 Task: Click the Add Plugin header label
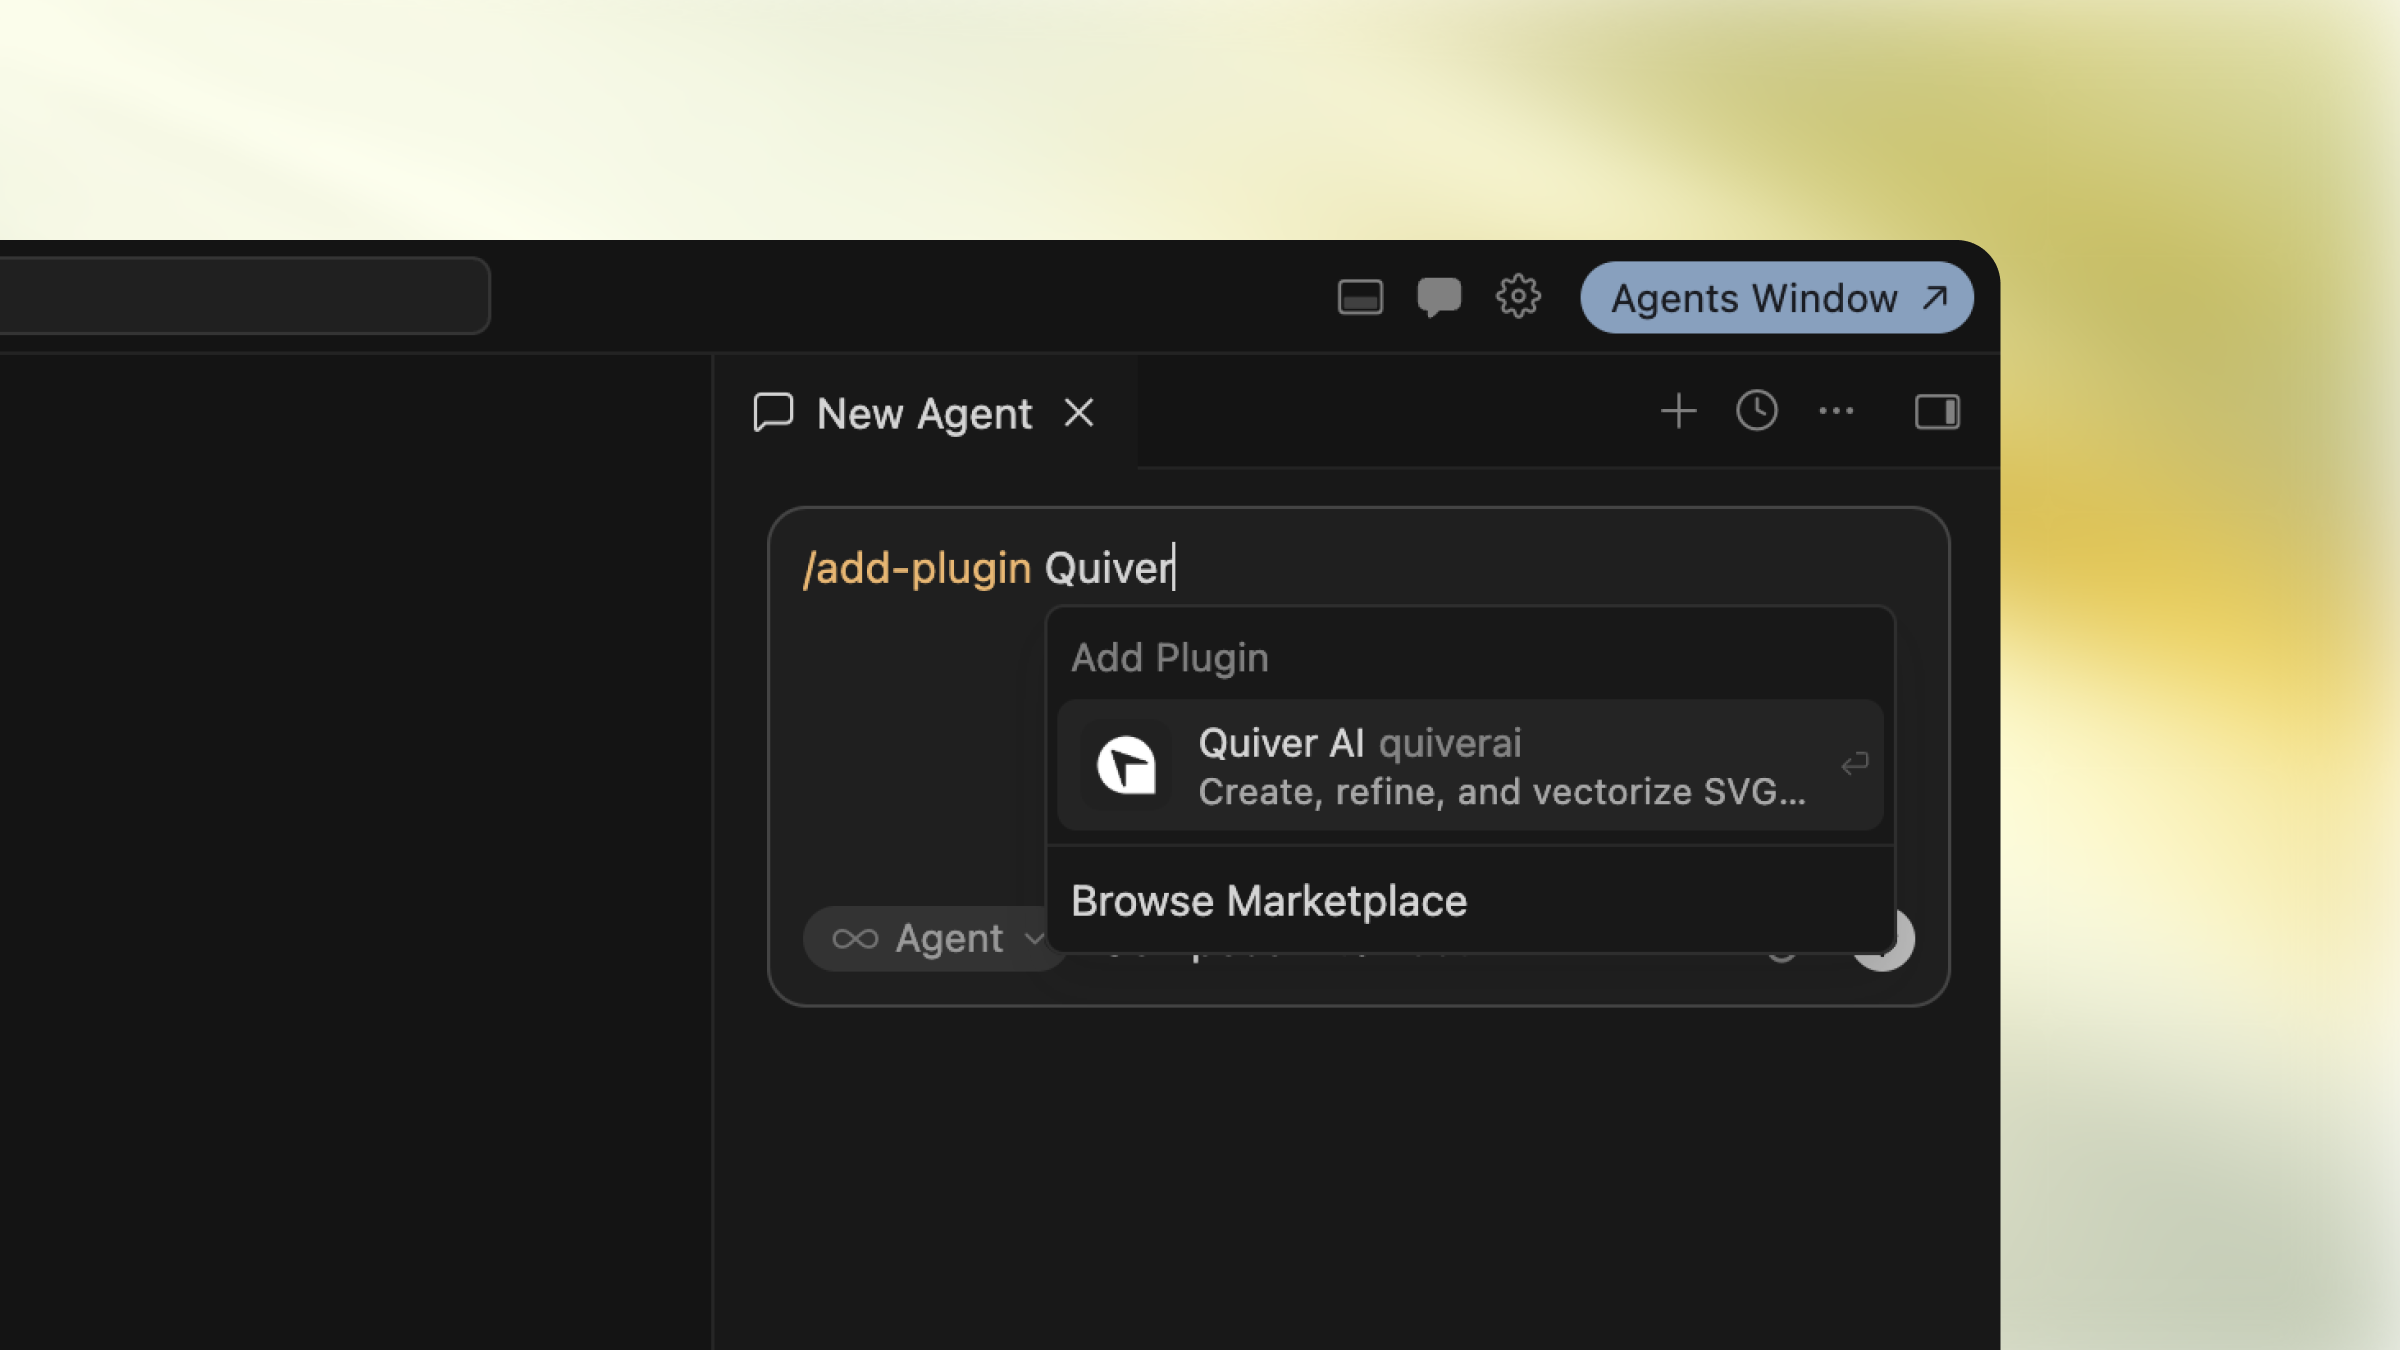click(x=1169, y=658)
